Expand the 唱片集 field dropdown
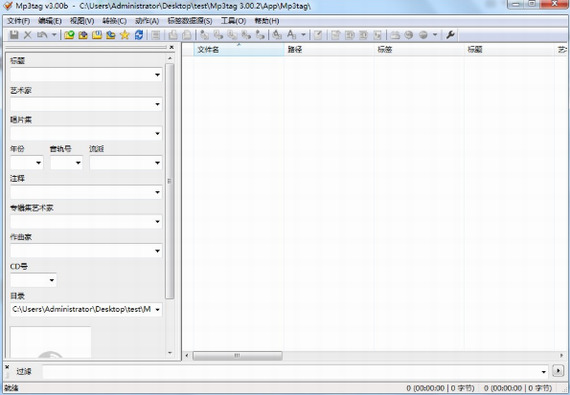Image resolution: width=570 pixels, height=395 pixels. click(x=157, y=133)
